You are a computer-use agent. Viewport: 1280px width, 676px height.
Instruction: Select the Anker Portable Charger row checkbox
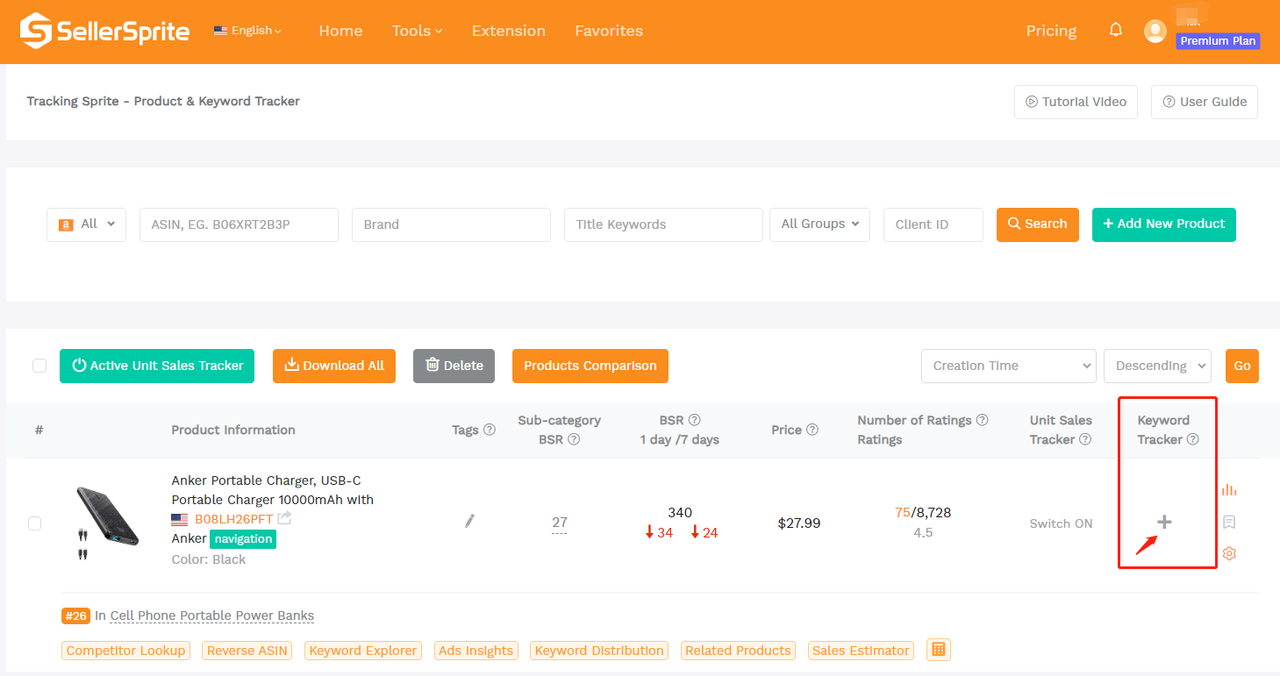pos(35,523)
